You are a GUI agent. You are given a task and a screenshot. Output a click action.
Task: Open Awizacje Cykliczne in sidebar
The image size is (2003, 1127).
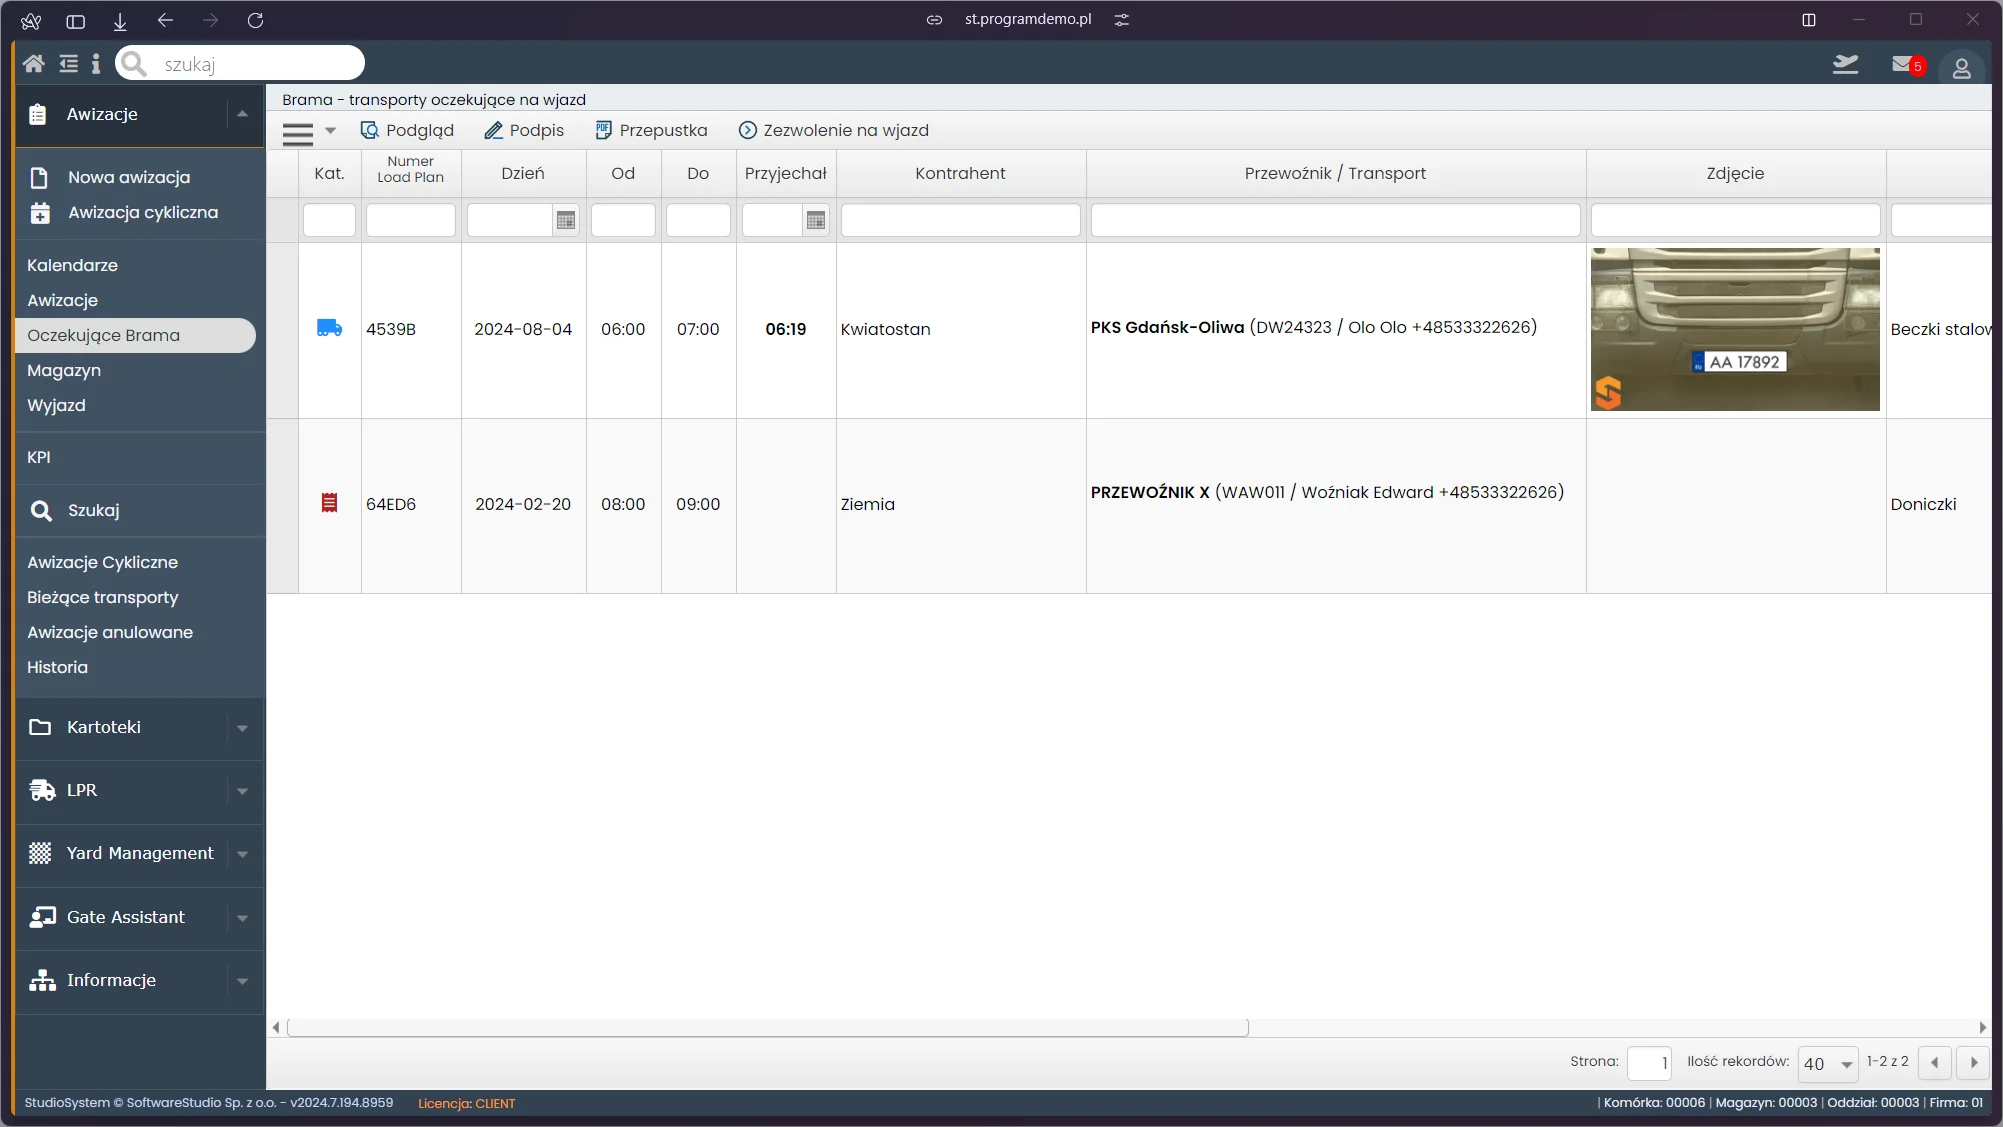(103, 562)
